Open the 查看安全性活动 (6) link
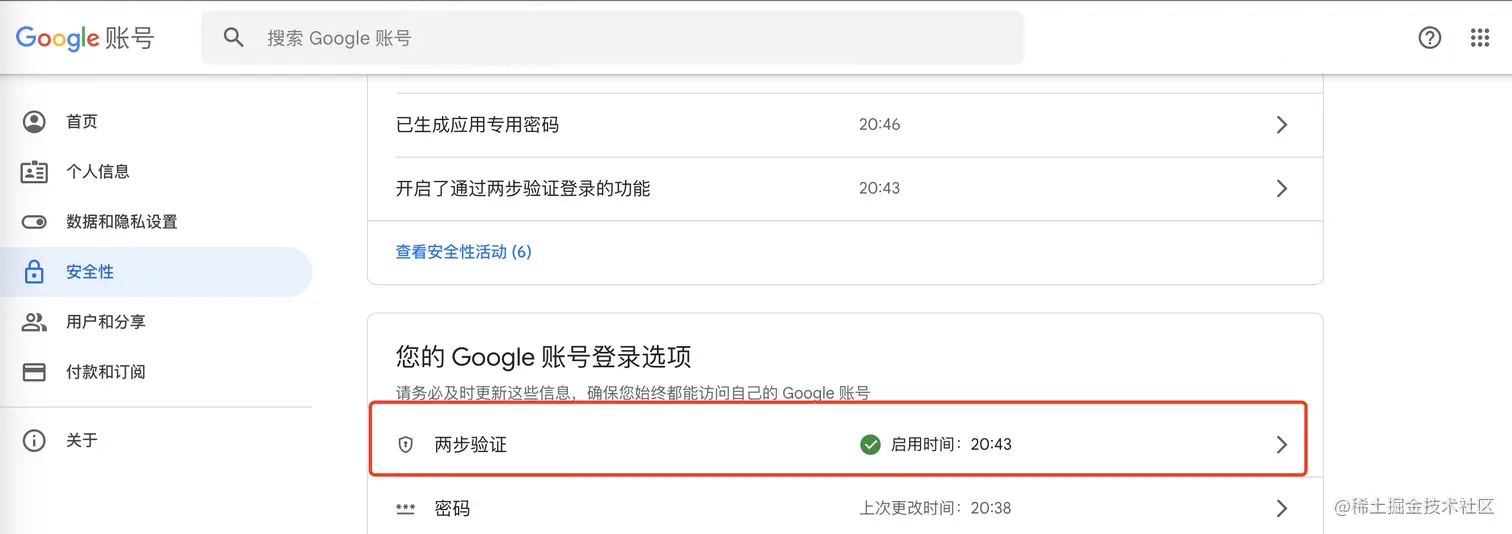Screen dimensions: 1512x534 [464, 252]
